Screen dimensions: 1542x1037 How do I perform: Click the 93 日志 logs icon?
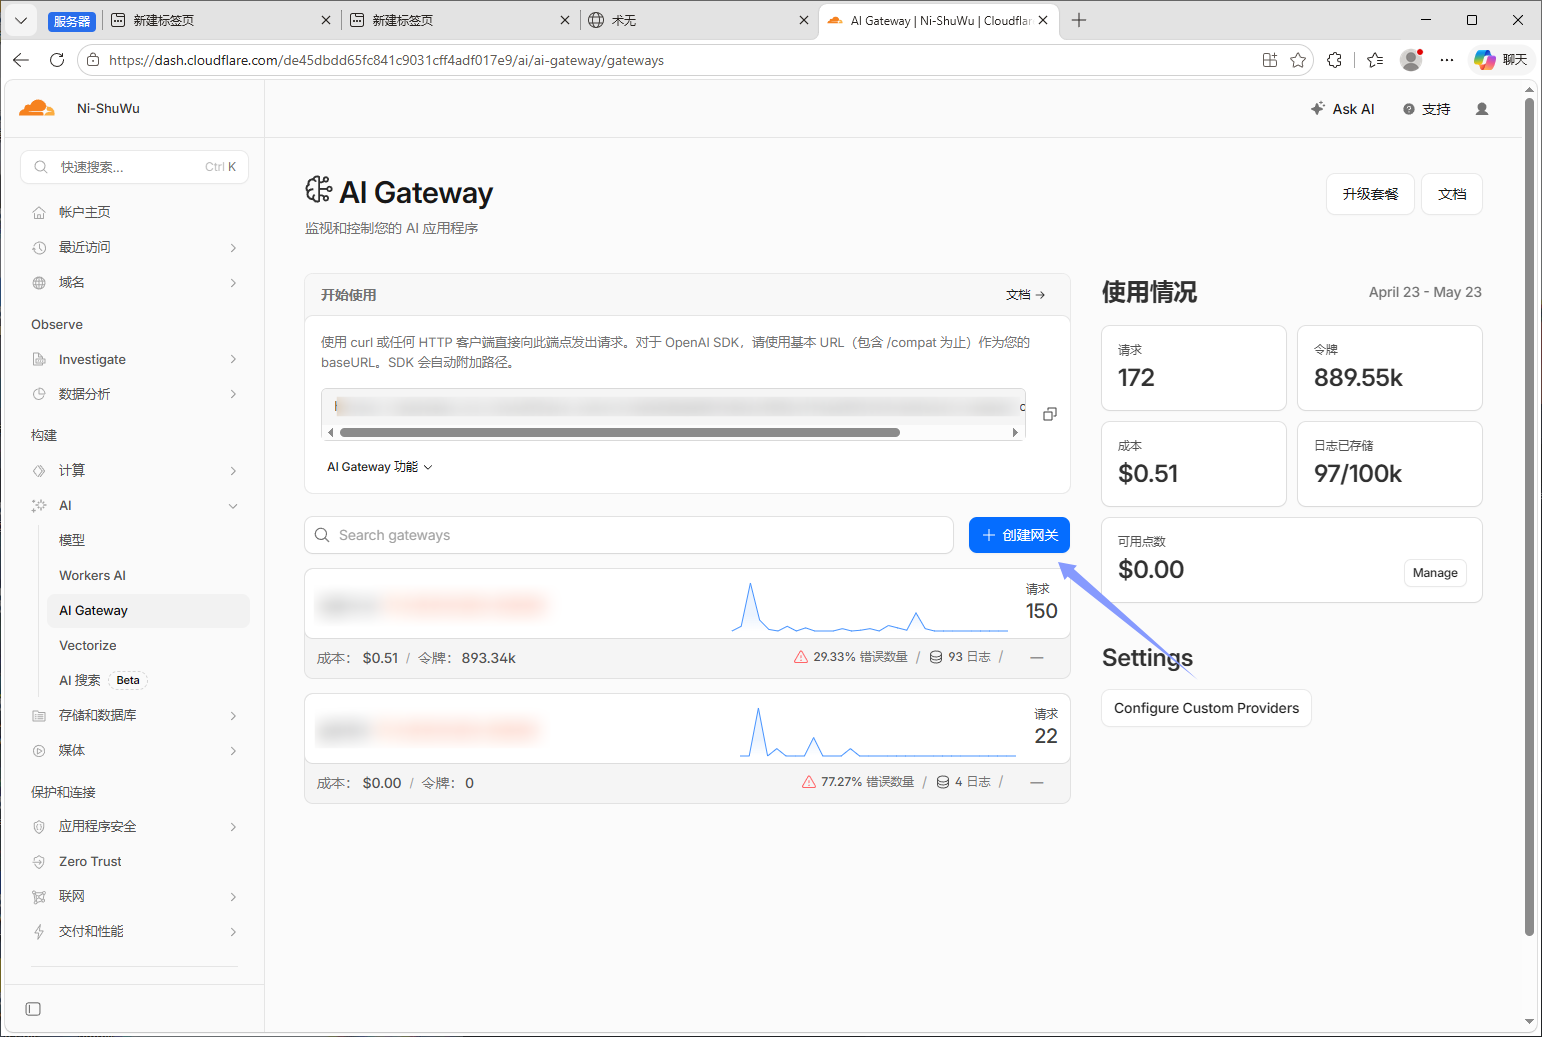tap(936, 657)
